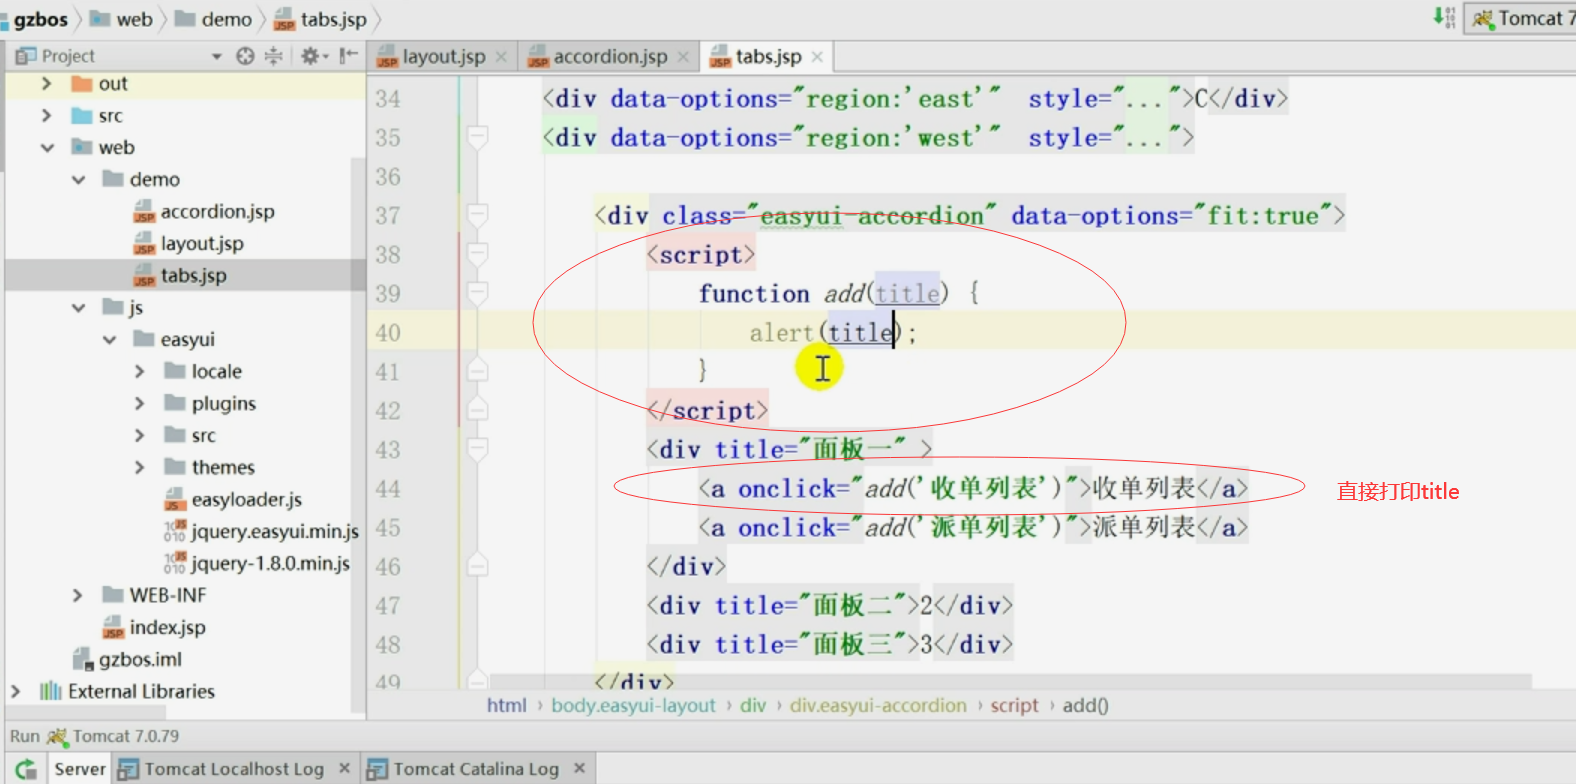Toggle code fold marker on line 35
1576x784 pixels.
[x=477, y=137]
